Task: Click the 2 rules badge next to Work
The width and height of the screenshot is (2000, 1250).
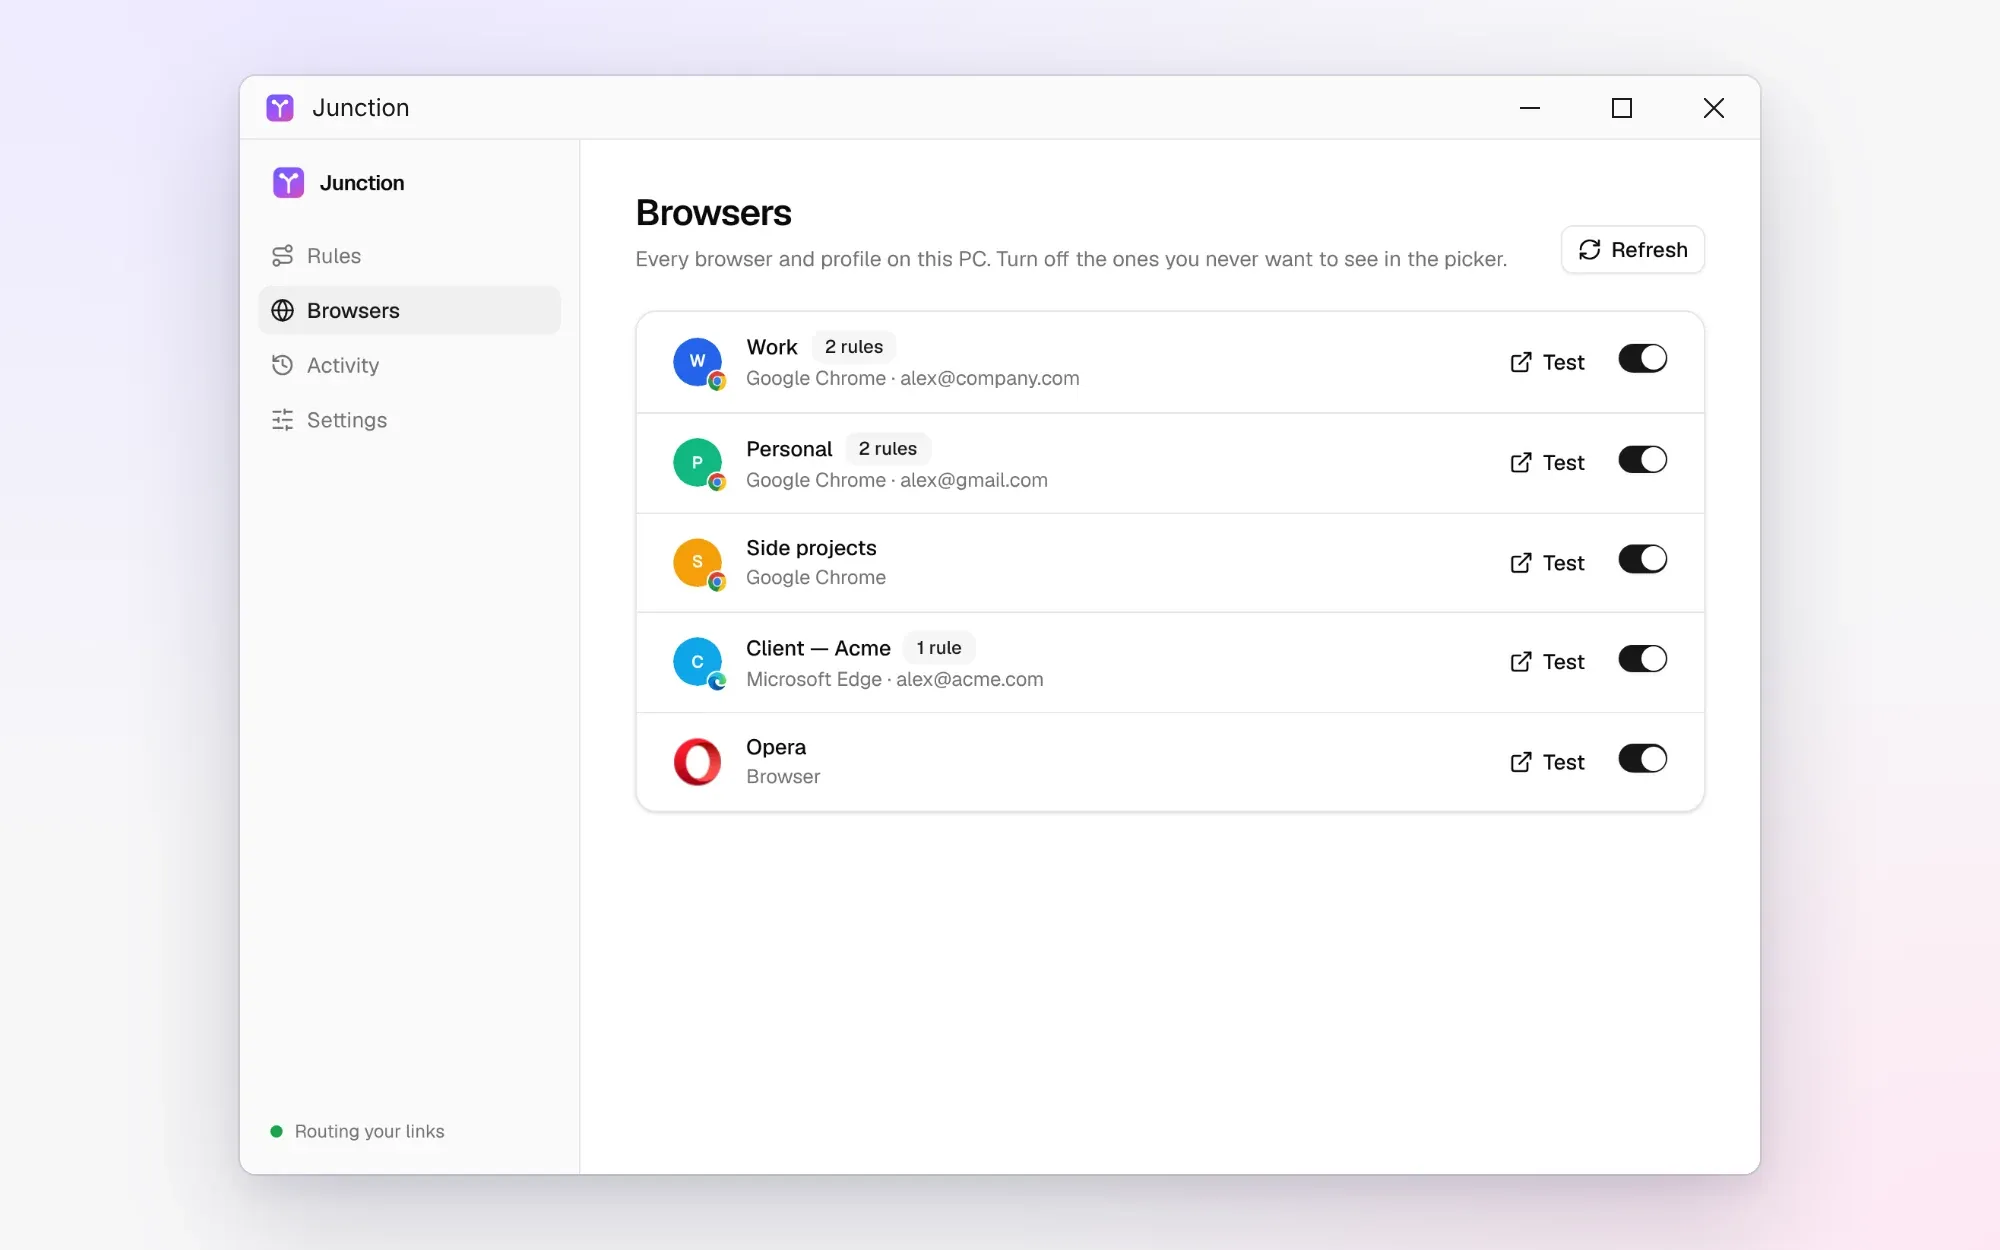Action: 854,347
